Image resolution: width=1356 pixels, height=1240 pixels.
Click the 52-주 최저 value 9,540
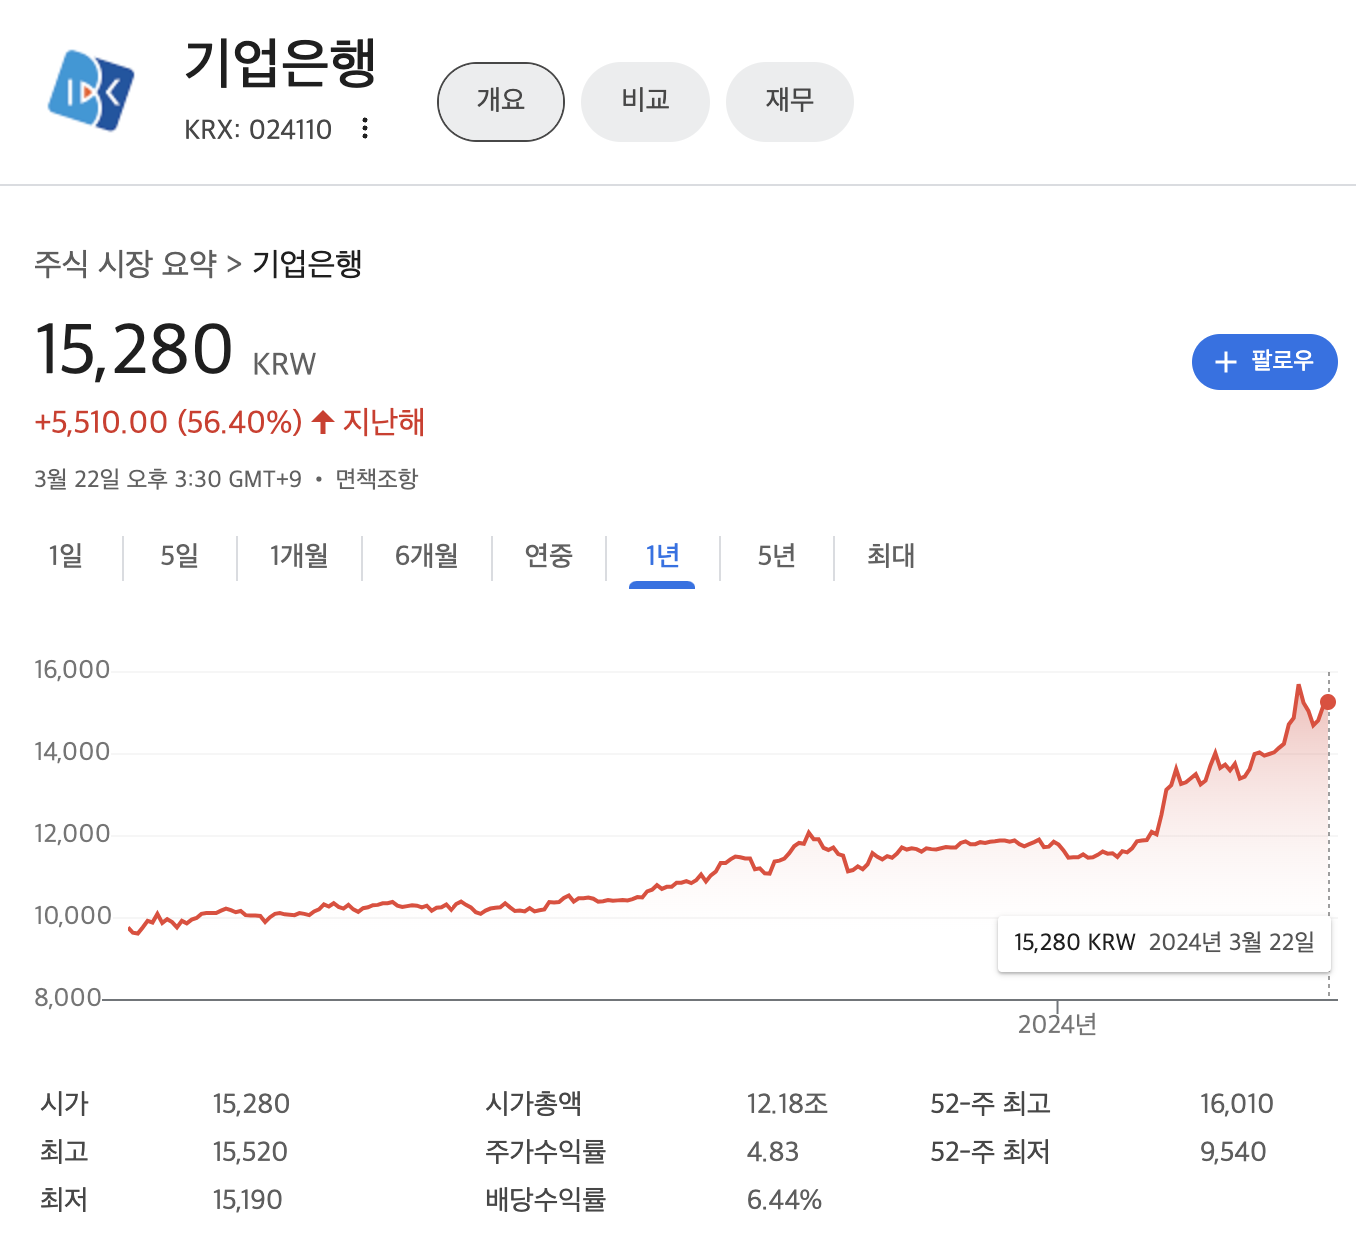click(1233, 1152)
